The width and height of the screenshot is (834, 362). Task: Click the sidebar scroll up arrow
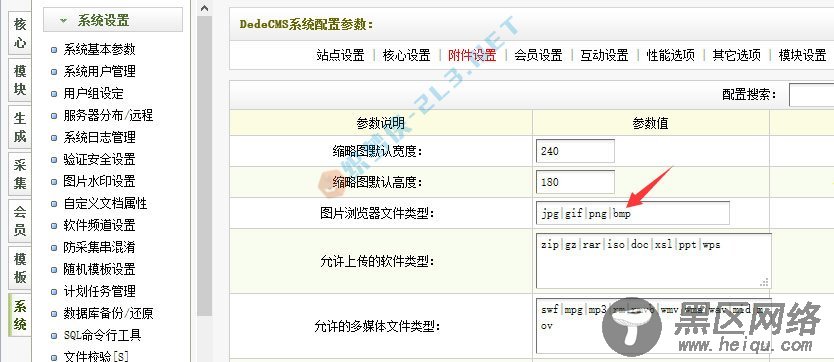[x=205, y=8]
